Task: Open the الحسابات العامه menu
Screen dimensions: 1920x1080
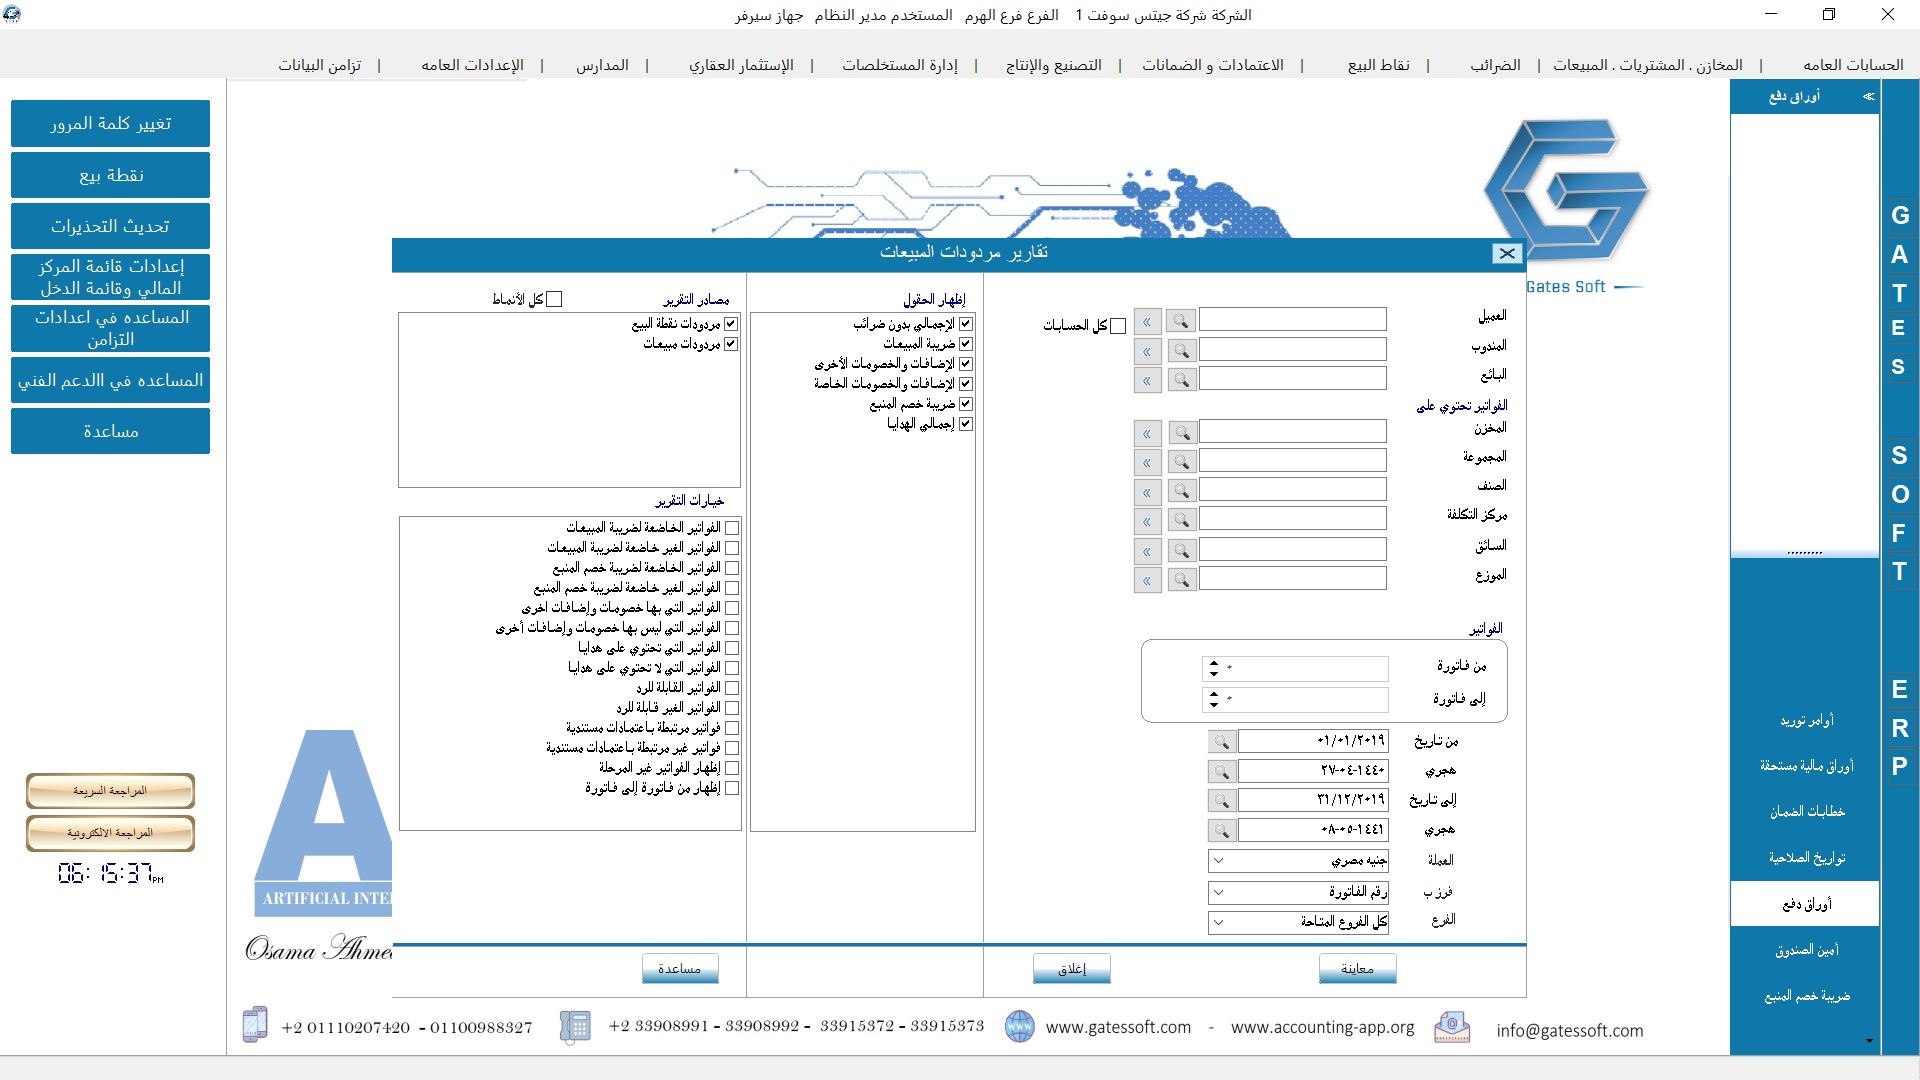Action: pos(1853,65)
